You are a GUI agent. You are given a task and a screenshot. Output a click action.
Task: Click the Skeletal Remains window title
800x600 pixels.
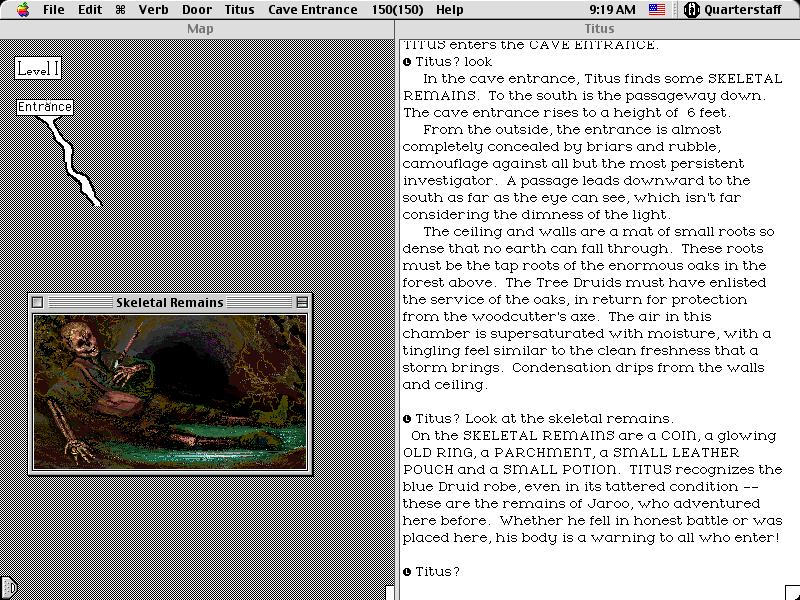click(169, 302)
